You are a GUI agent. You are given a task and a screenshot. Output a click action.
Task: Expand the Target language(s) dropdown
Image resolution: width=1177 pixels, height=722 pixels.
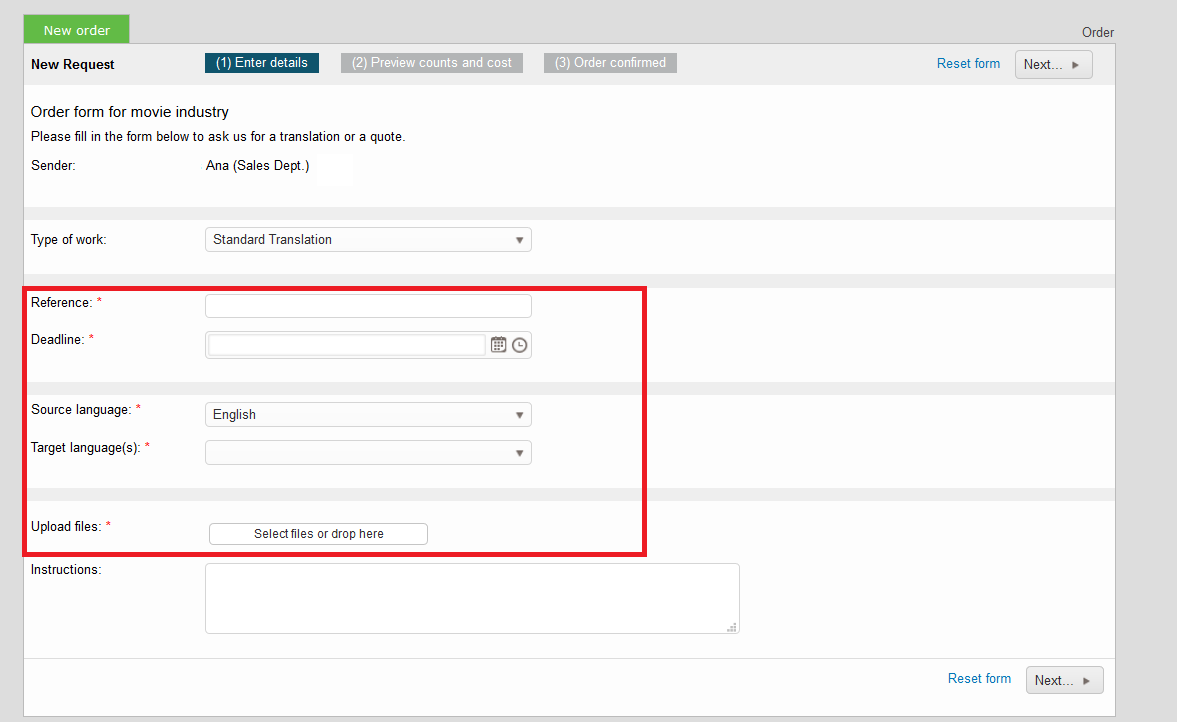368,453
